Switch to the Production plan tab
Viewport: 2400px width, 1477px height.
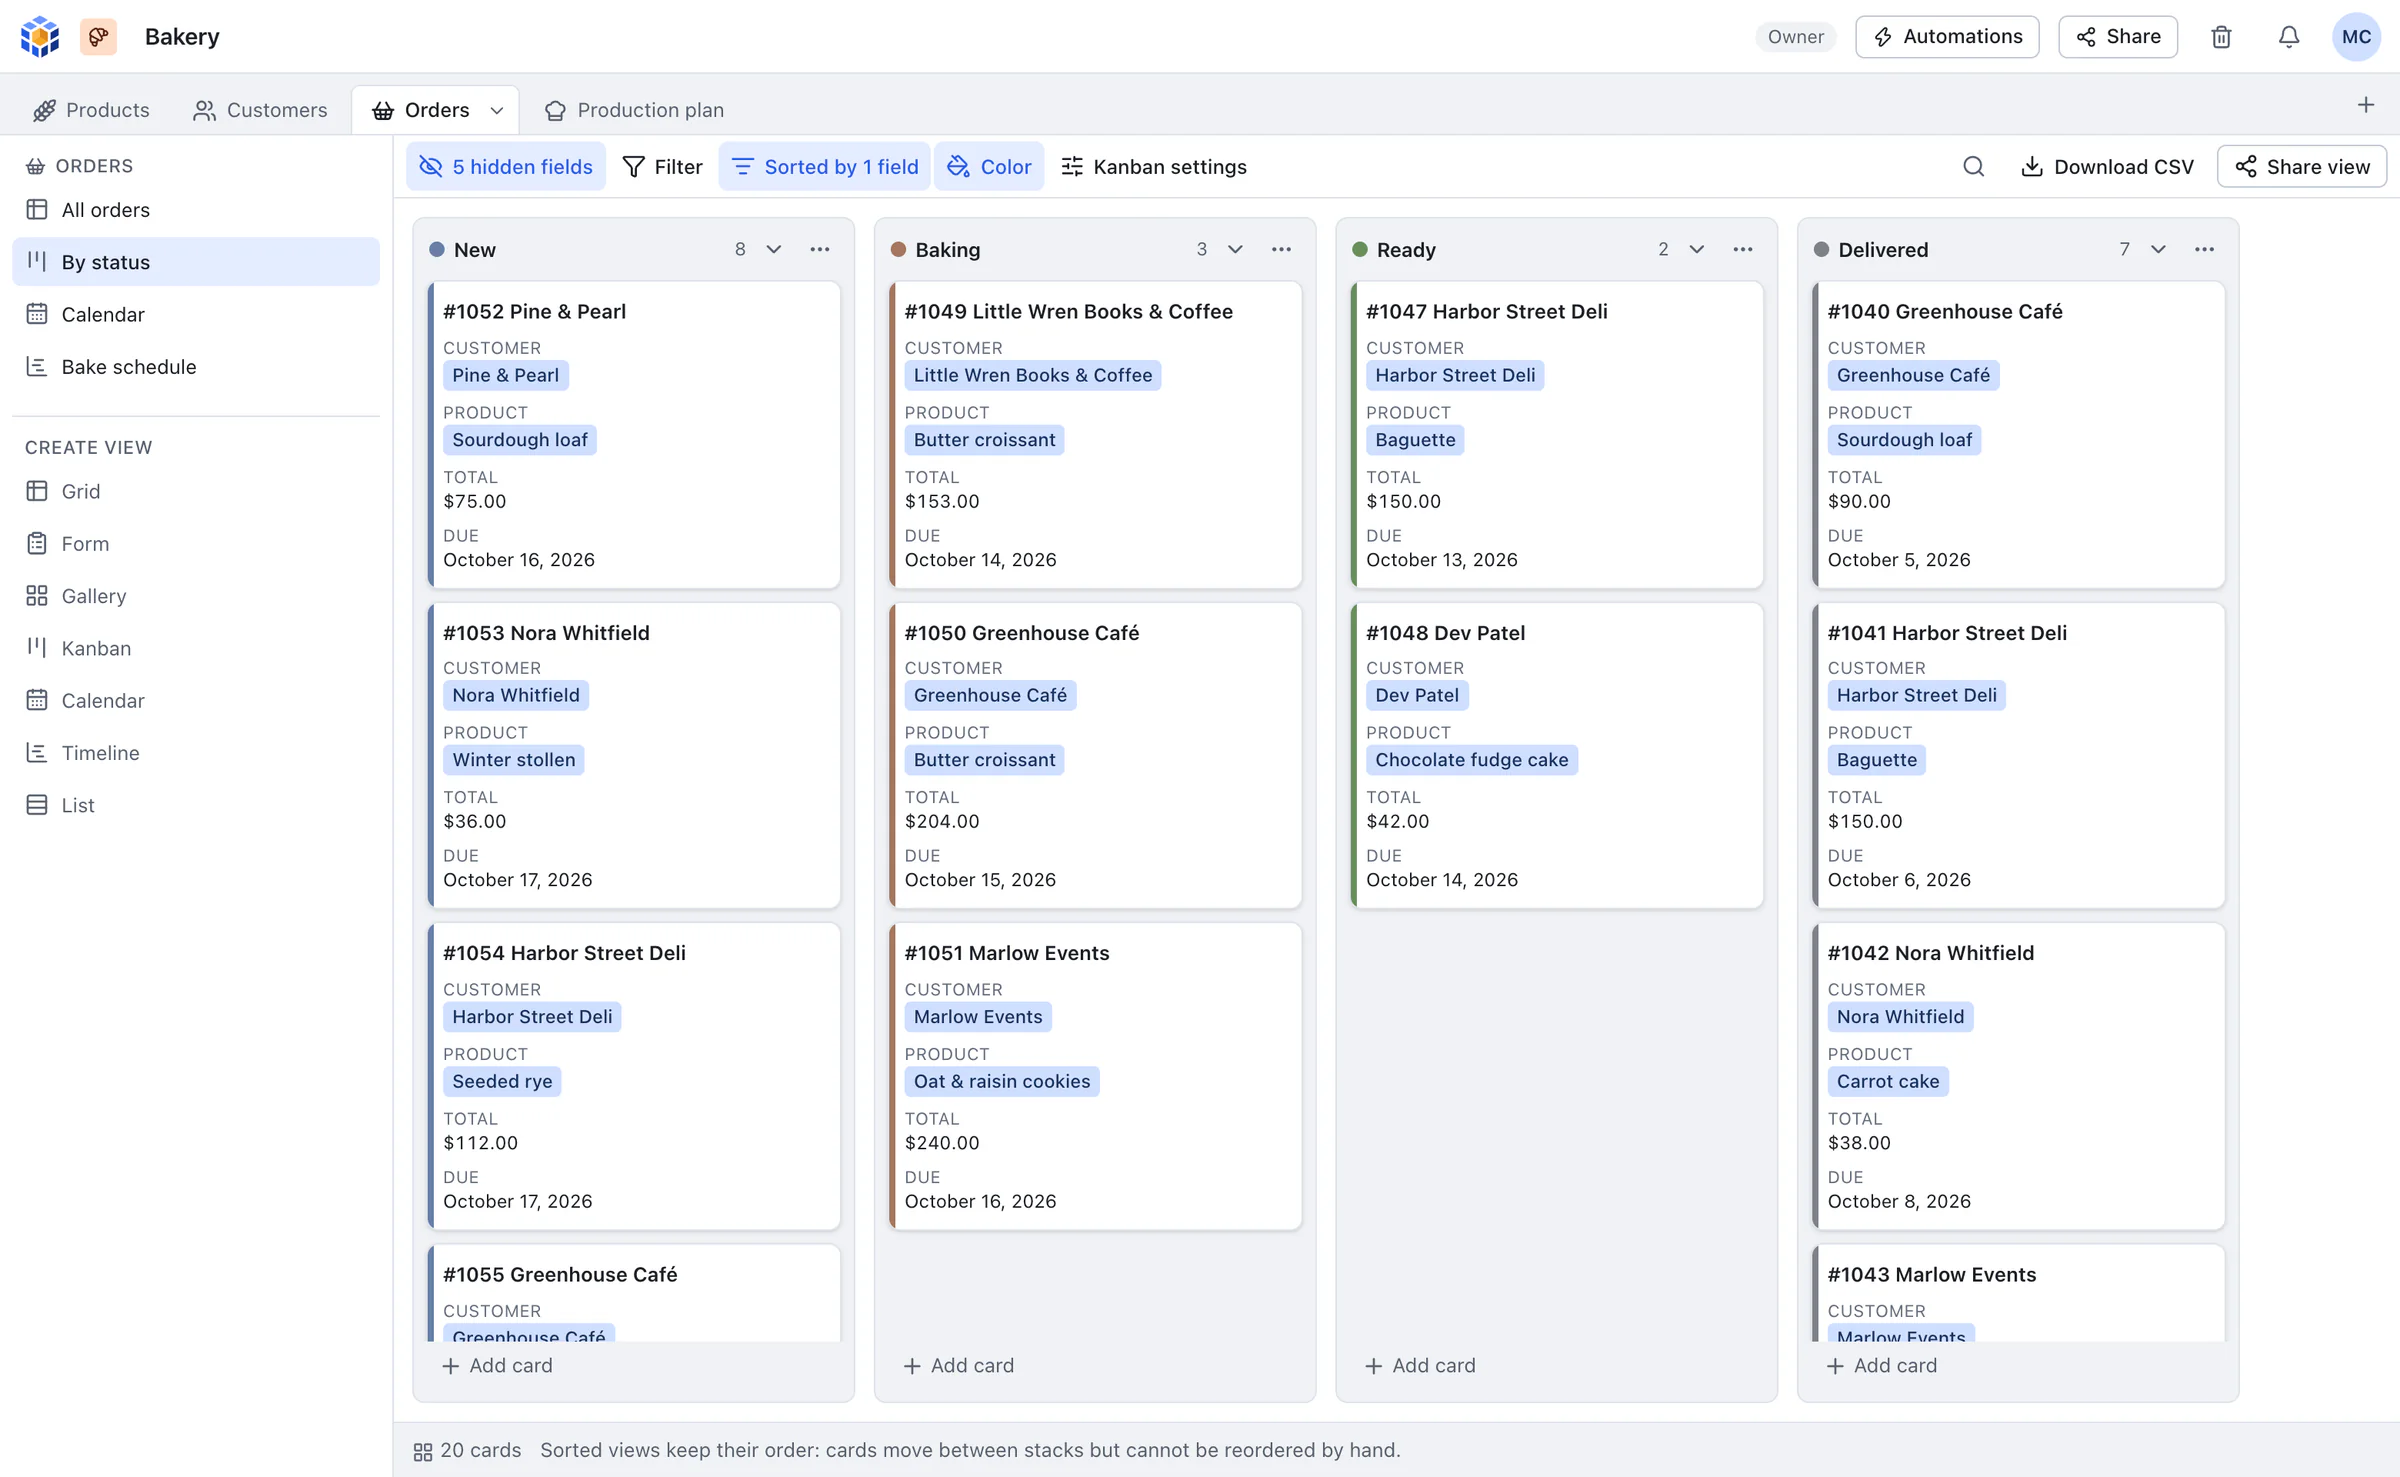634,110
